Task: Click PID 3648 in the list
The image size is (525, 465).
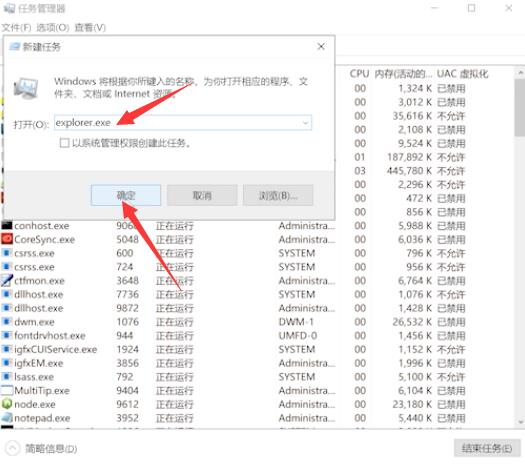Action: coord(127,281)
